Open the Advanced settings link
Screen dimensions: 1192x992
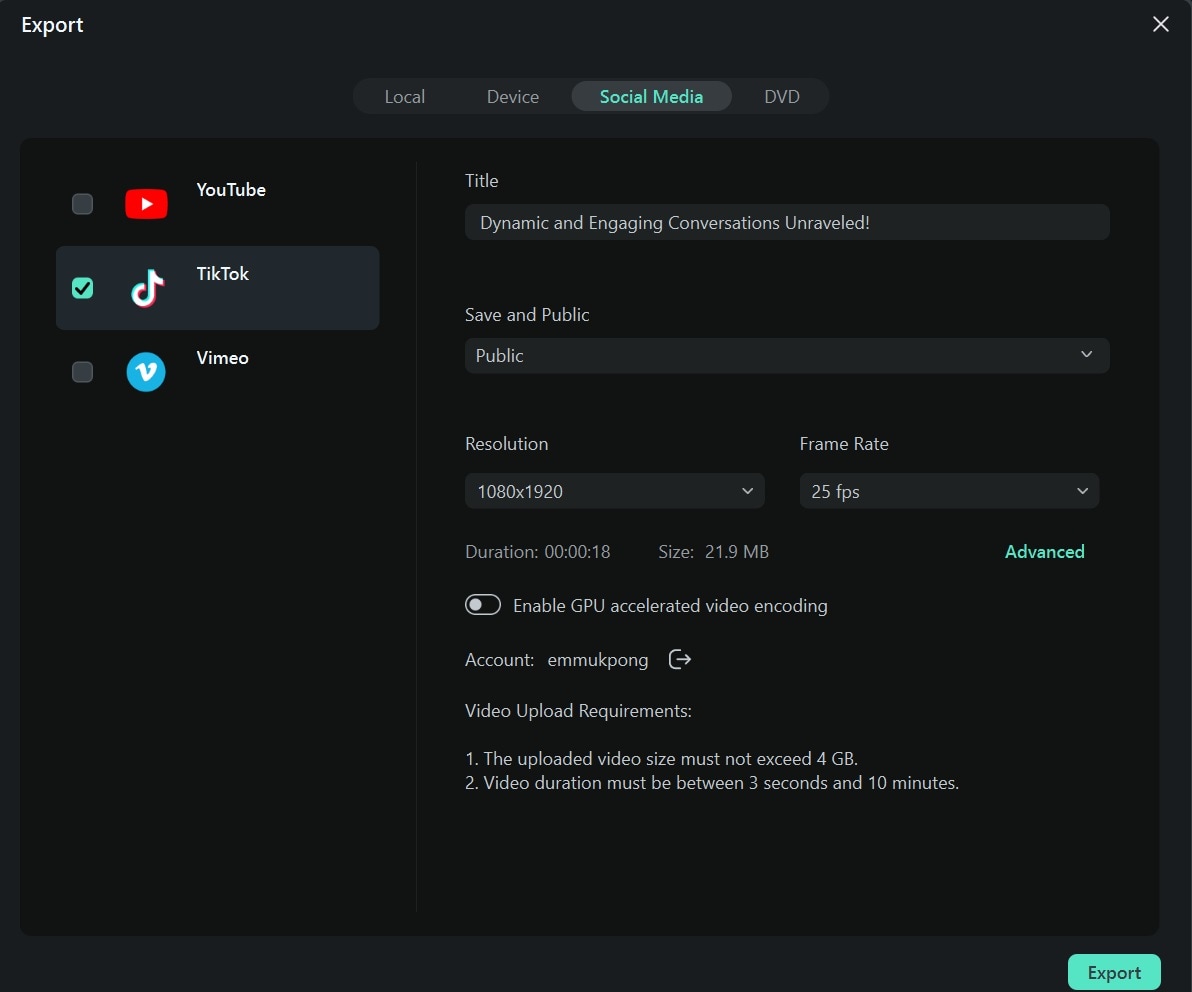pyautogui.click(x=1045, y=552)
